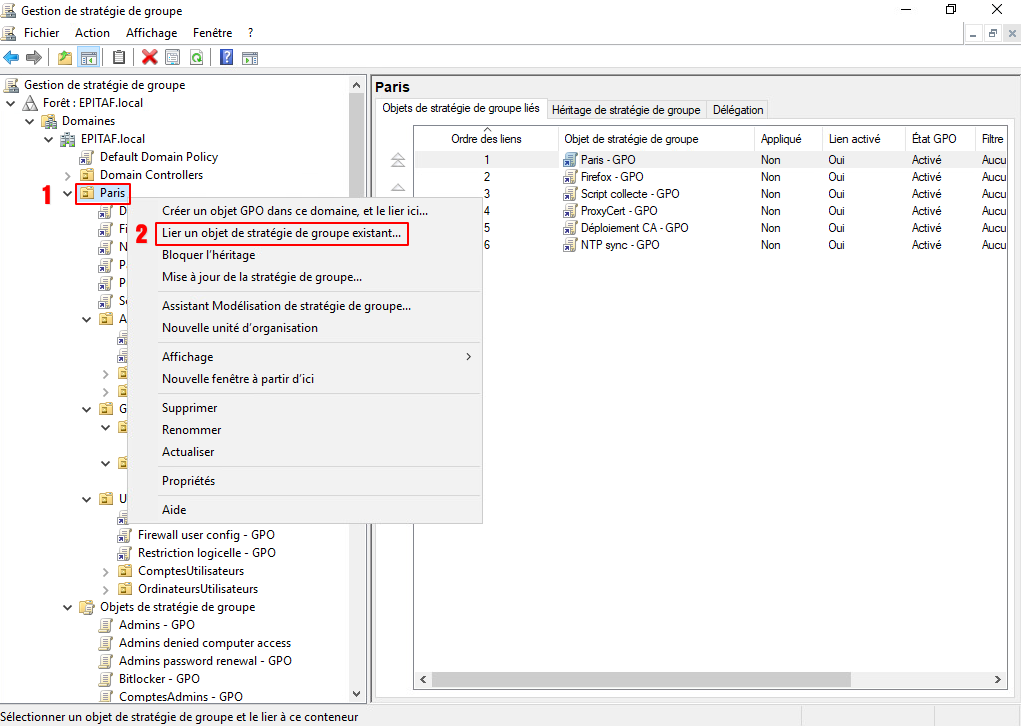This screenshot has width=1021, height=726.
Task: Select 'Bloquer l'héritage' in context menu
Action: (x=209, y=255)
